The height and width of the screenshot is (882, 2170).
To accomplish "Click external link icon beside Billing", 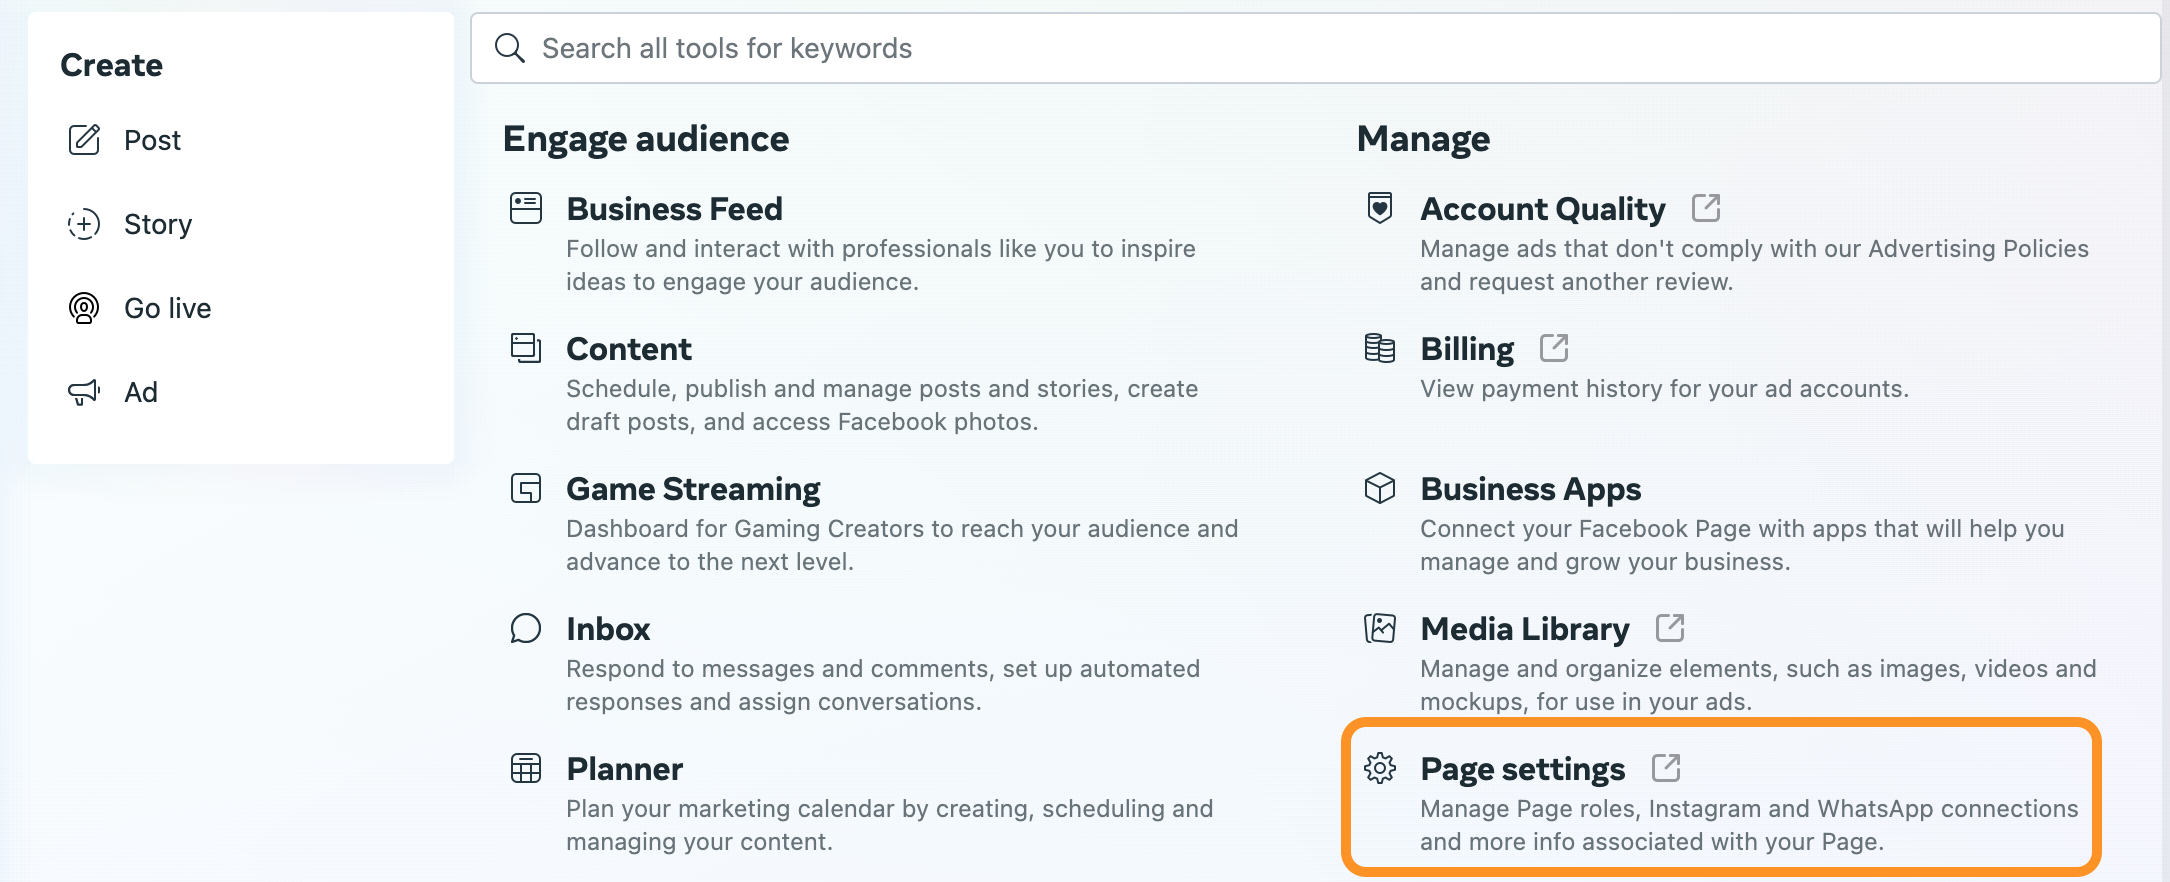I will coord(1554,348).
